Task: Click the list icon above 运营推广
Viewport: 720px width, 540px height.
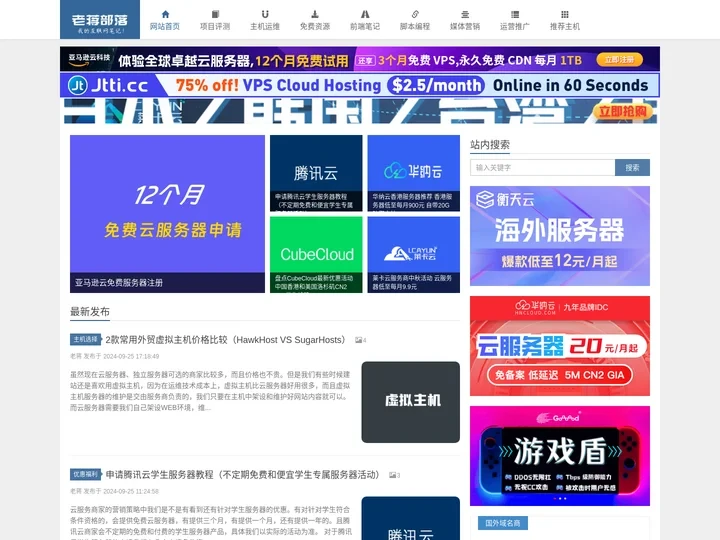Action: 515,14
